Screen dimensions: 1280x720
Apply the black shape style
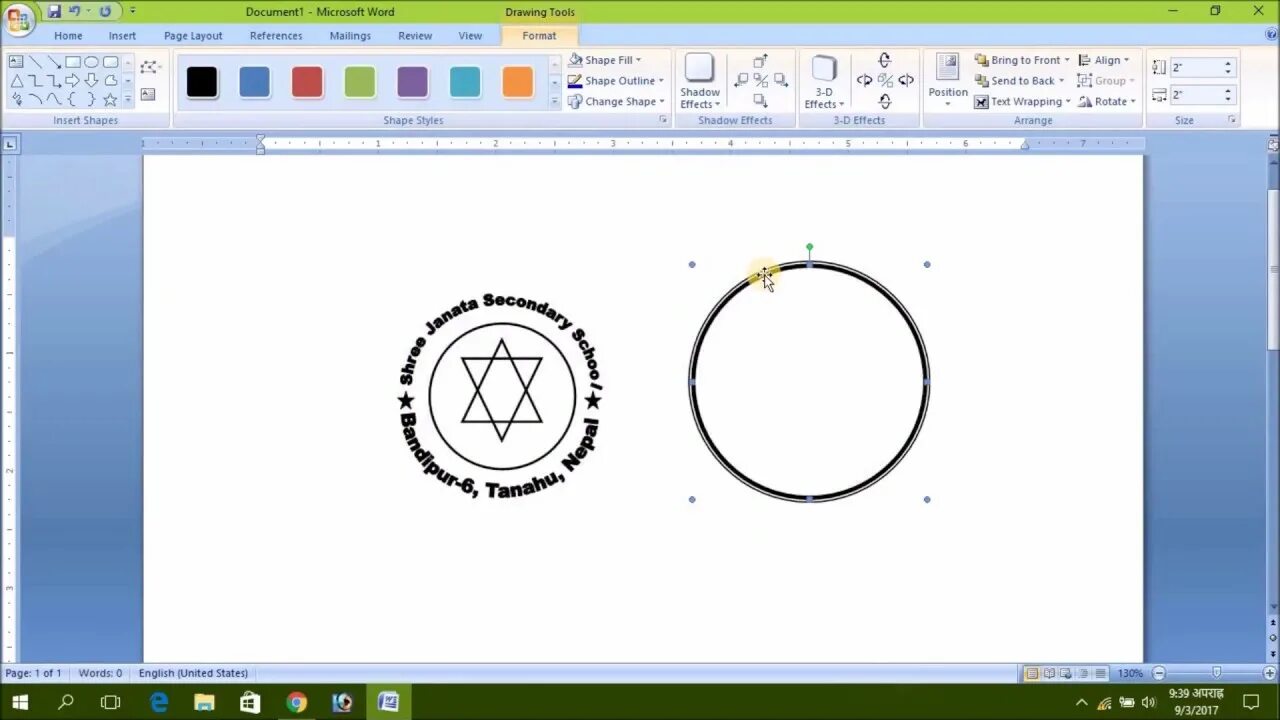201,82
